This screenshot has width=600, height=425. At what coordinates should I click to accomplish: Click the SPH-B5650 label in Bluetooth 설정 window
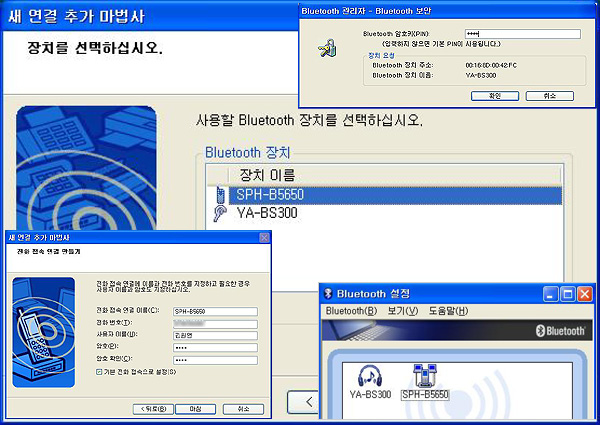(x=425, y=394)
